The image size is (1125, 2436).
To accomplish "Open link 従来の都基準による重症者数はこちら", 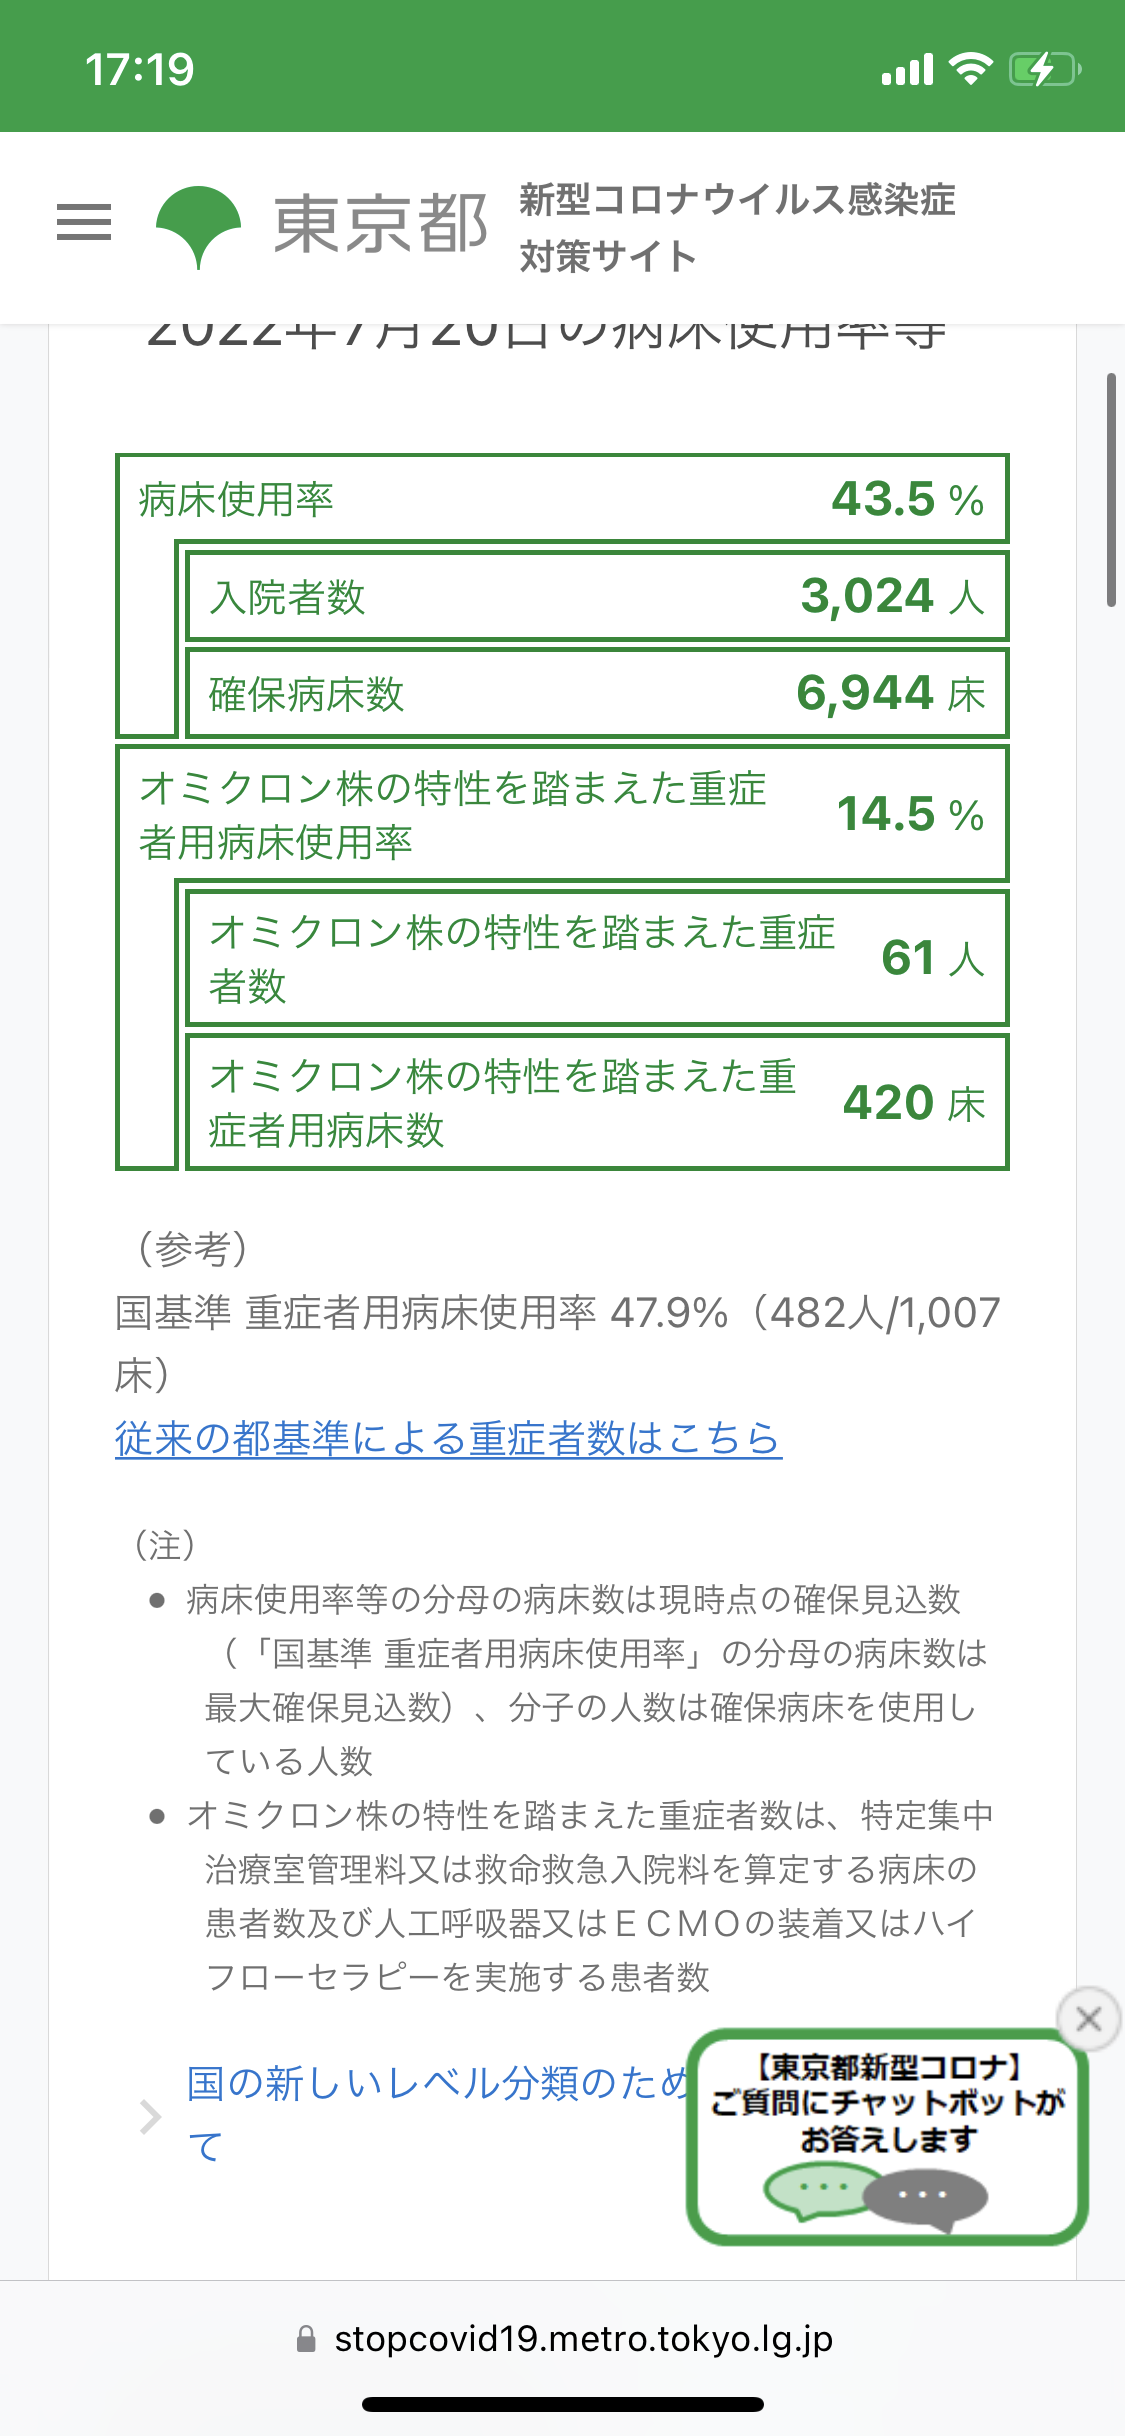I will point(448,1438).
